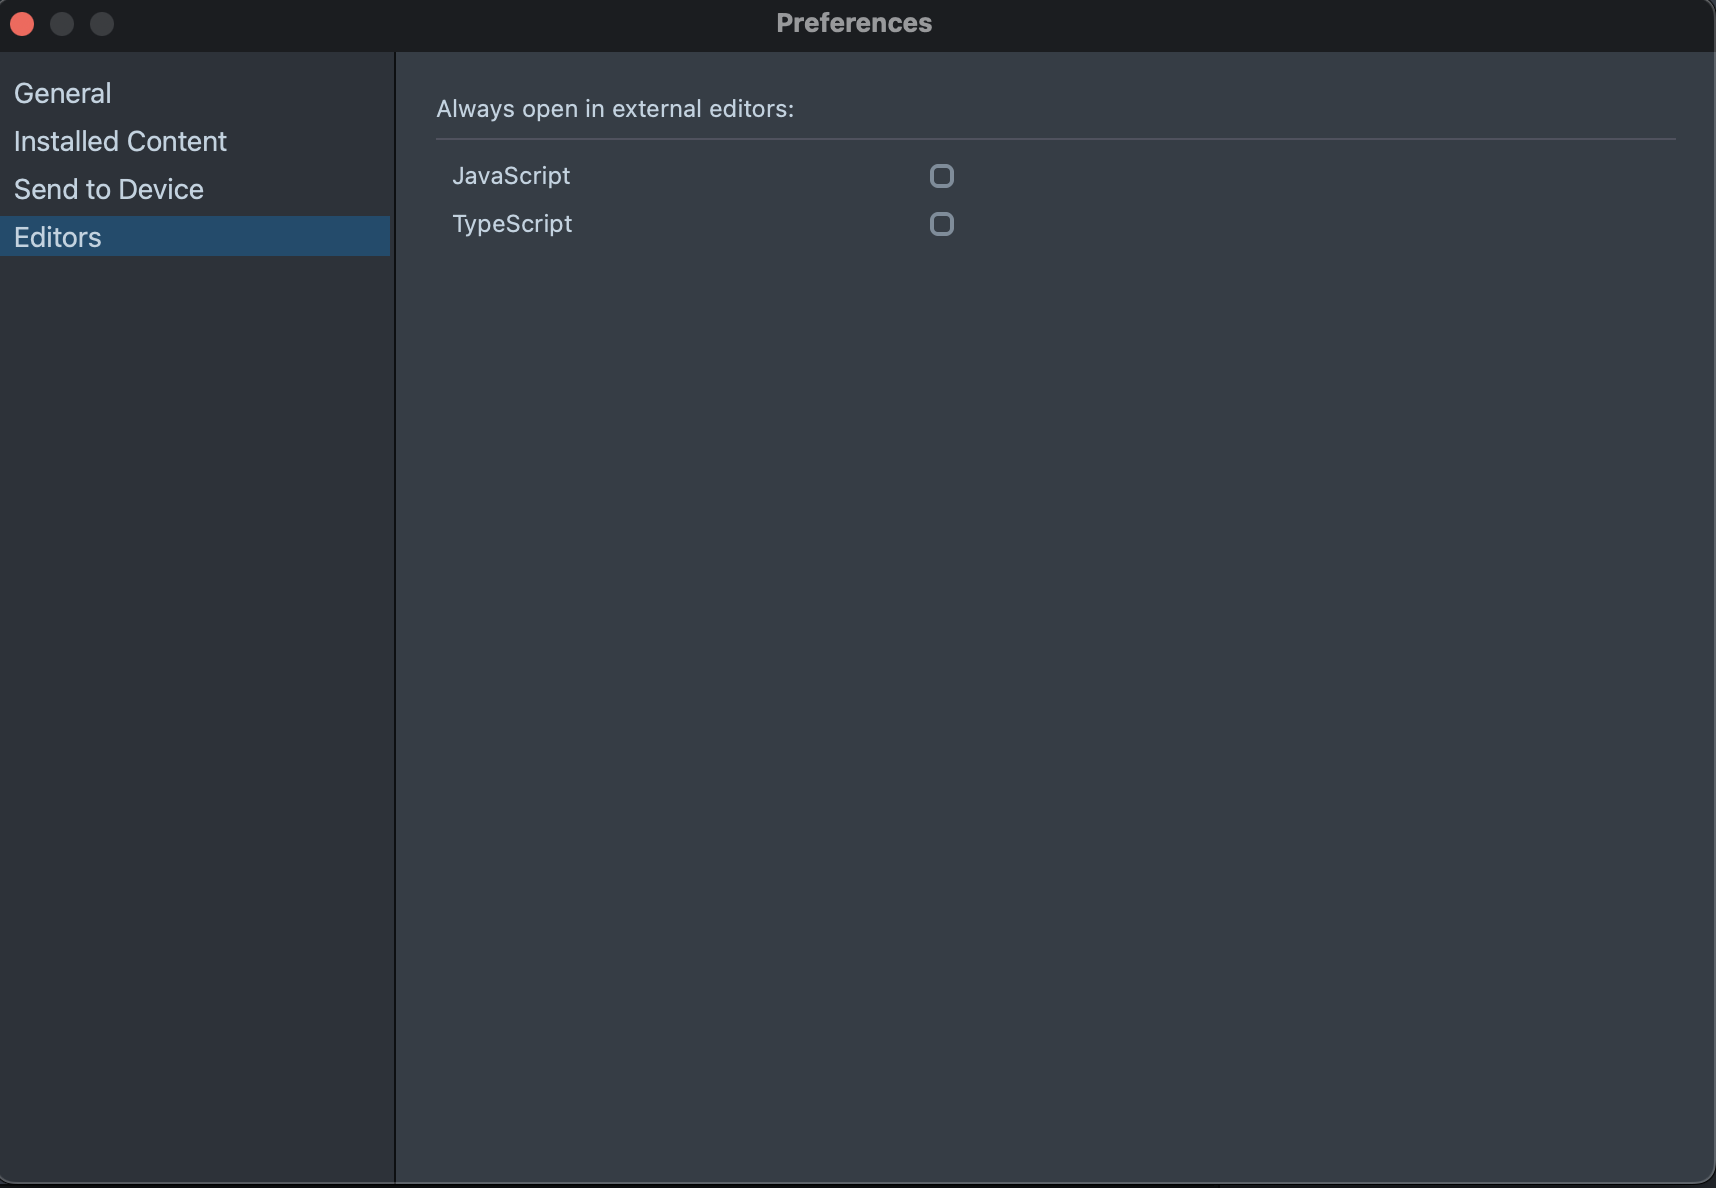Click the JavaScript text label
Image resolution: width=1716 pixels, height=1188 pixels.
pos(511,176)
